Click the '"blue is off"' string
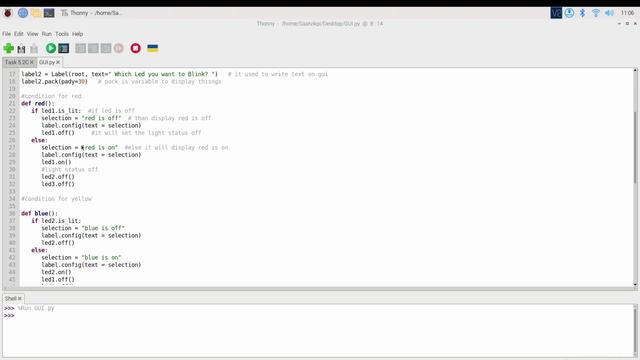 [x=103, y=228]
